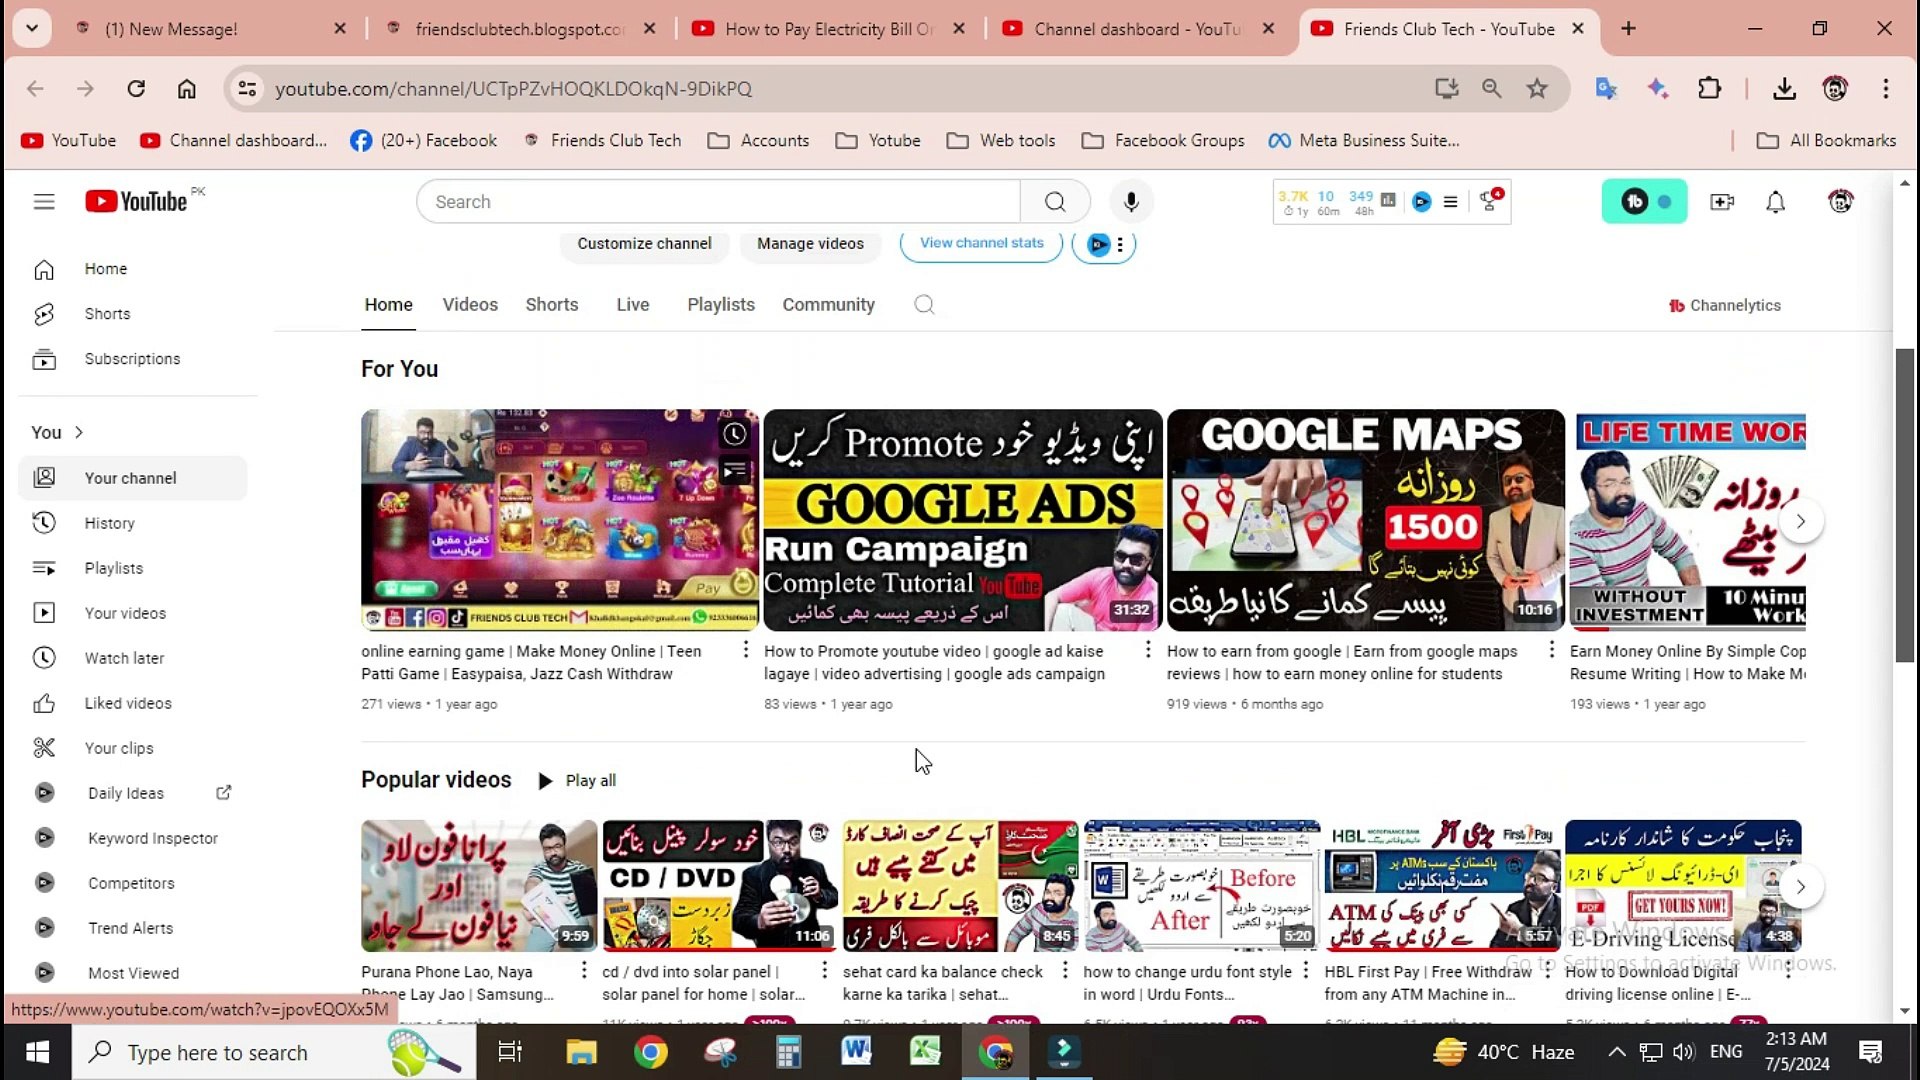Open the hamburger guide menu on YouTube
1920x1080 pixels.
[x=44, y=201]
